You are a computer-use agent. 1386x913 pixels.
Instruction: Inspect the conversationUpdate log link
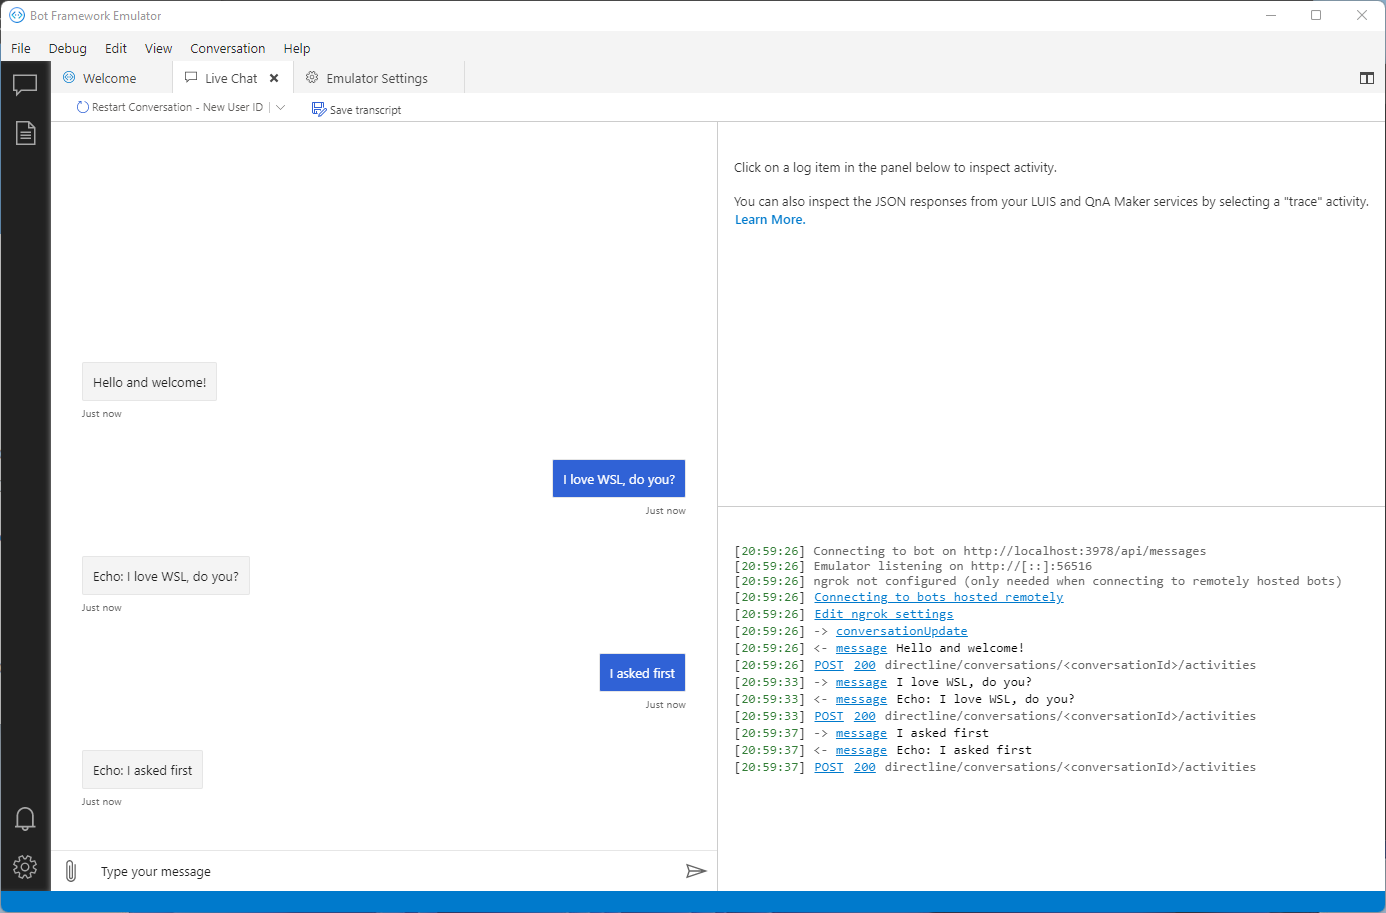pos(902,631)
